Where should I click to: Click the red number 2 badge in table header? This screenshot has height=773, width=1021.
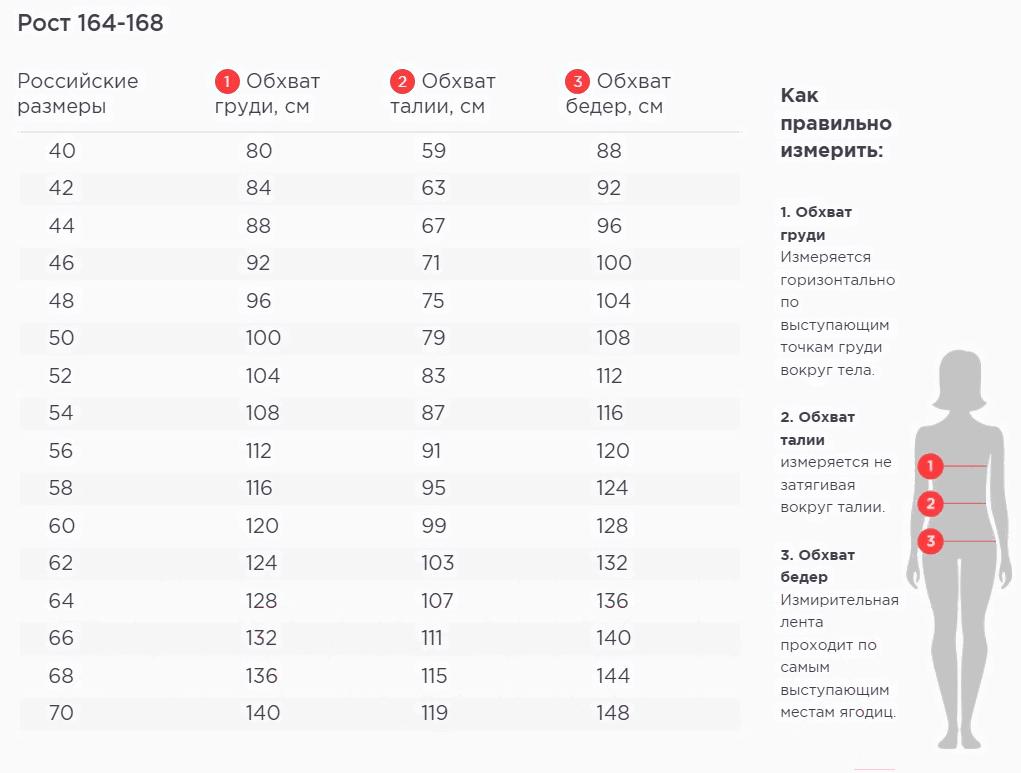(x=403, y=82)
